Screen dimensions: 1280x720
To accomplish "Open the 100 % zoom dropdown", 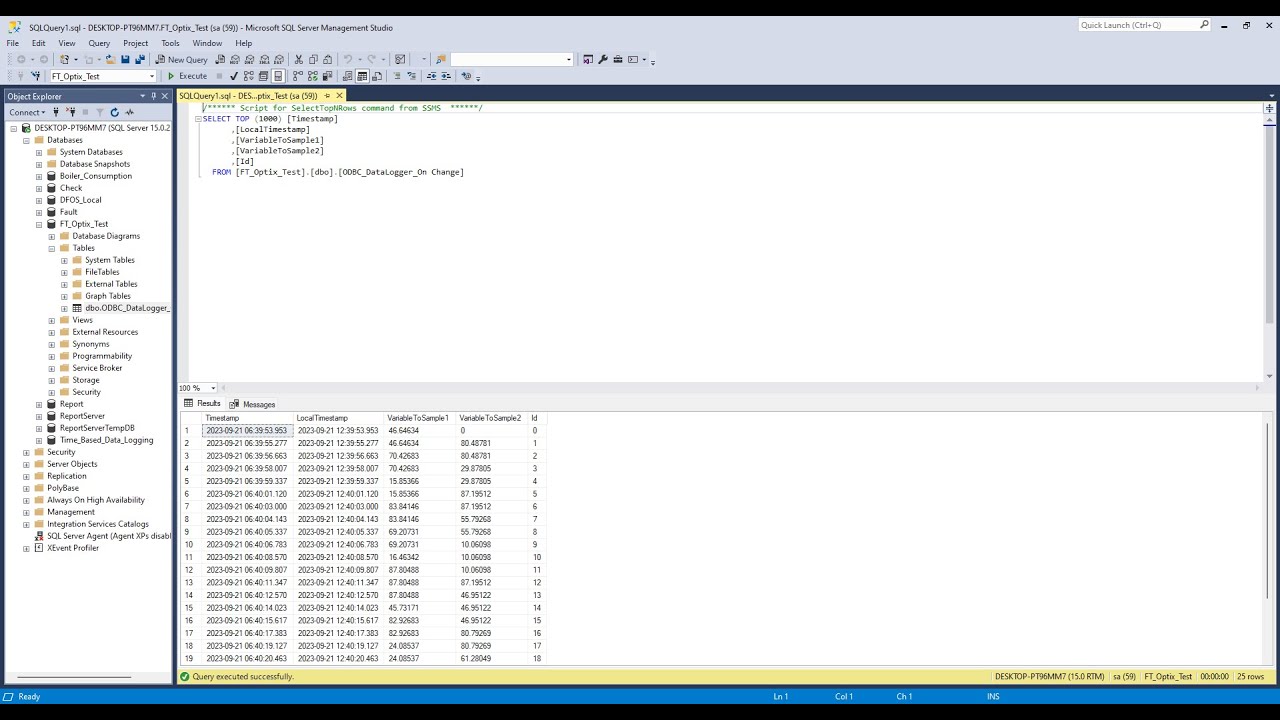I will (x=211, y=388).
